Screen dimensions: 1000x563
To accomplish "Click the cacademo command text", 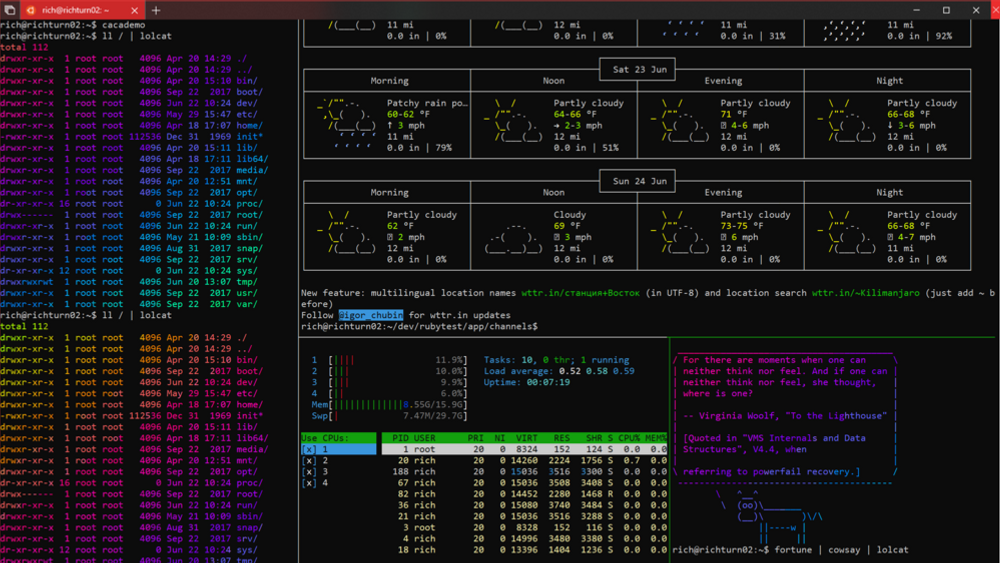I will point(124,25).
